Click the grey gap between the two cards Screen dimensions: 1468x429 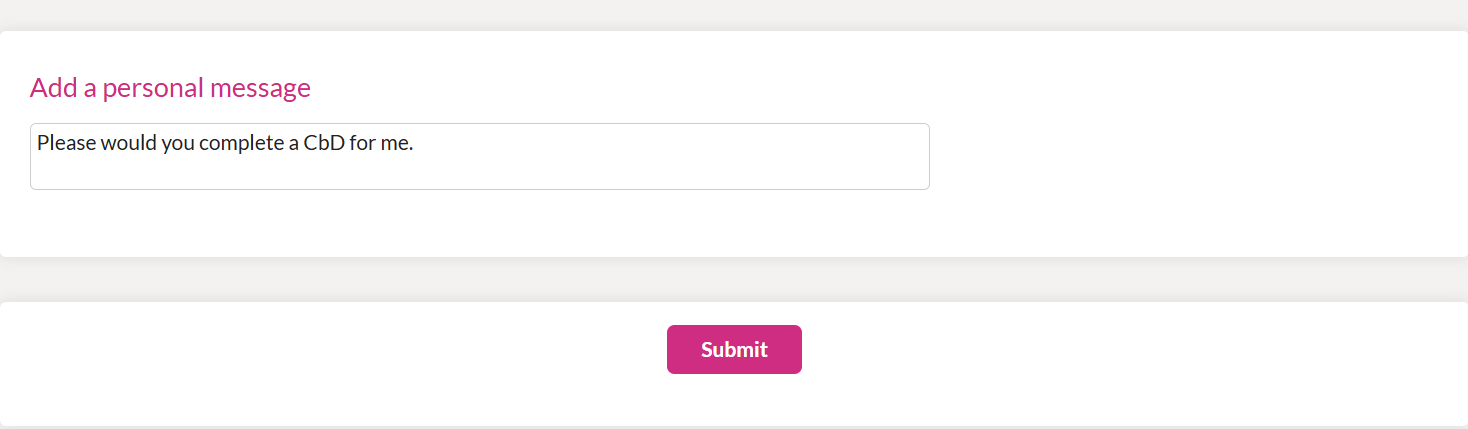pos(734,280)
